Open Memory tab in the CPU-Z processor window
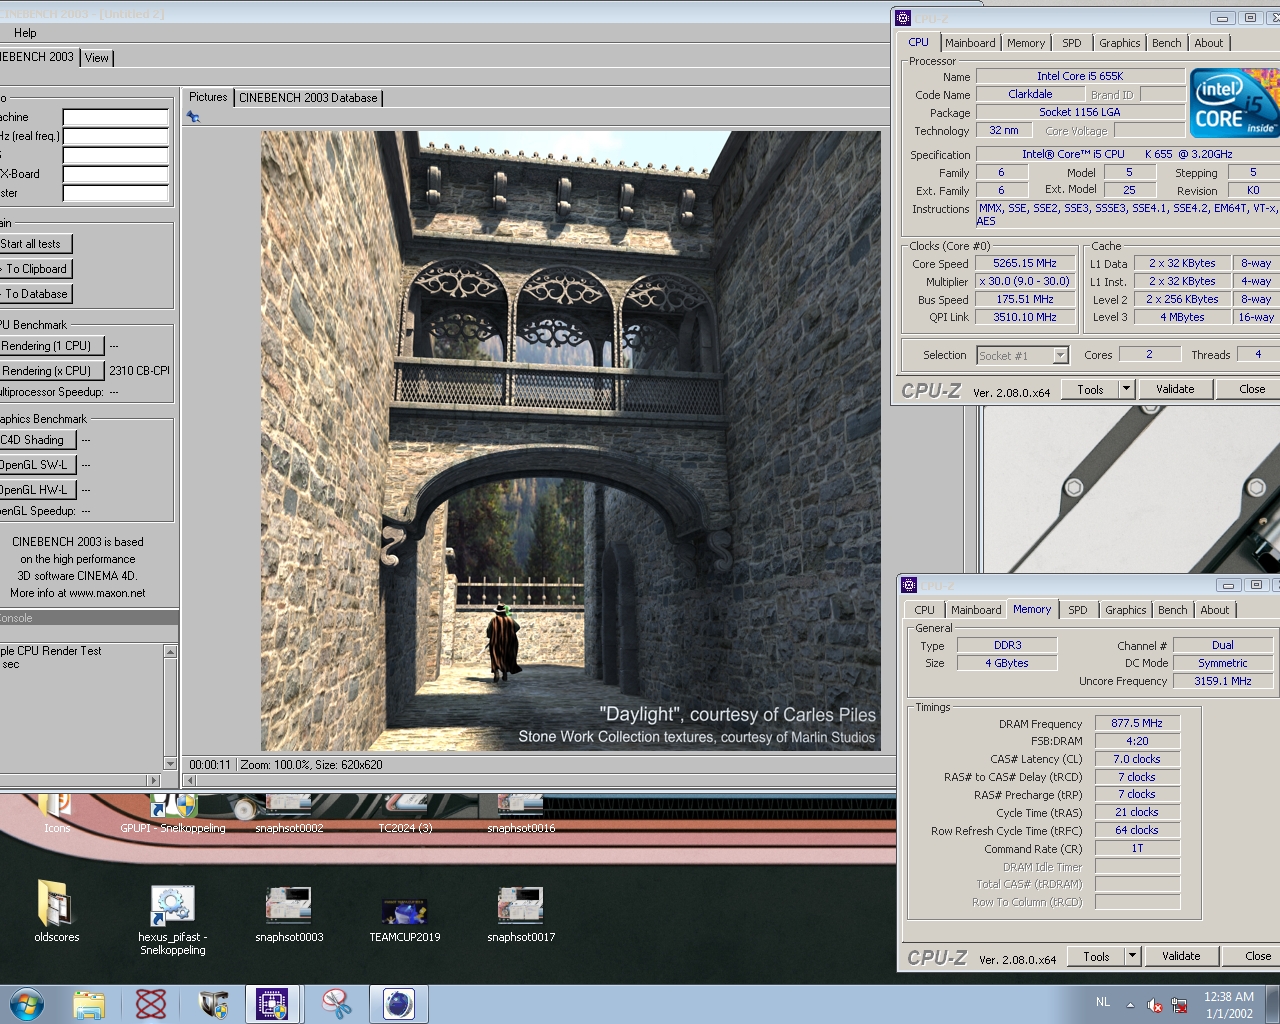This screenshot has width=1280, height=1024. click(1026, 43)
